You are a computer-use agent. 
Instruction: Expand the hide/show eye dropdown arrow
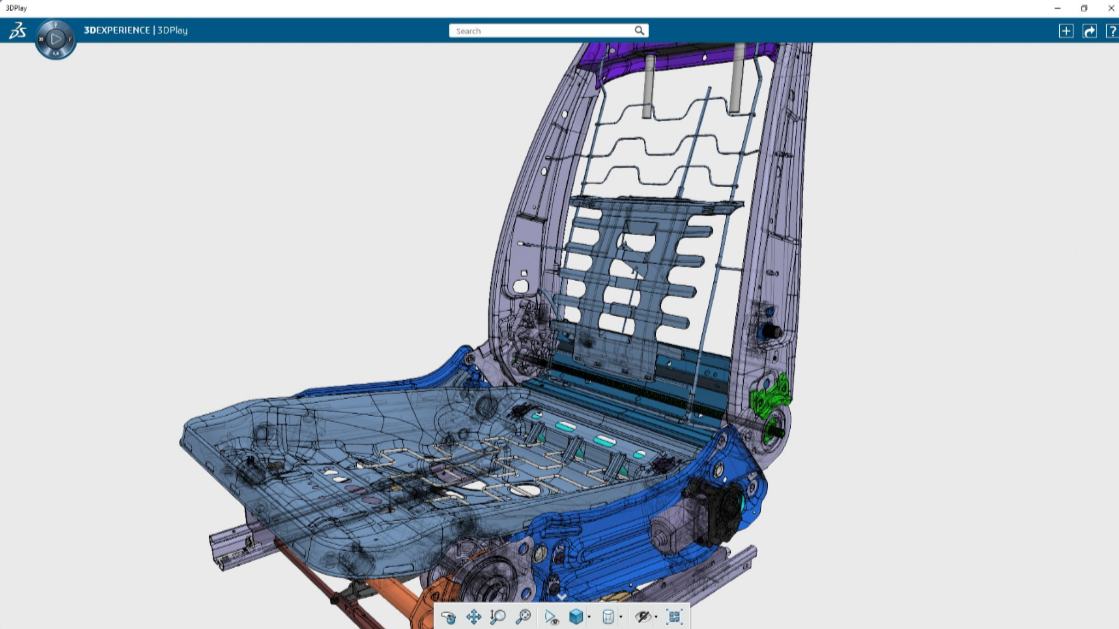pyautogui.click(x=656, y=618)
